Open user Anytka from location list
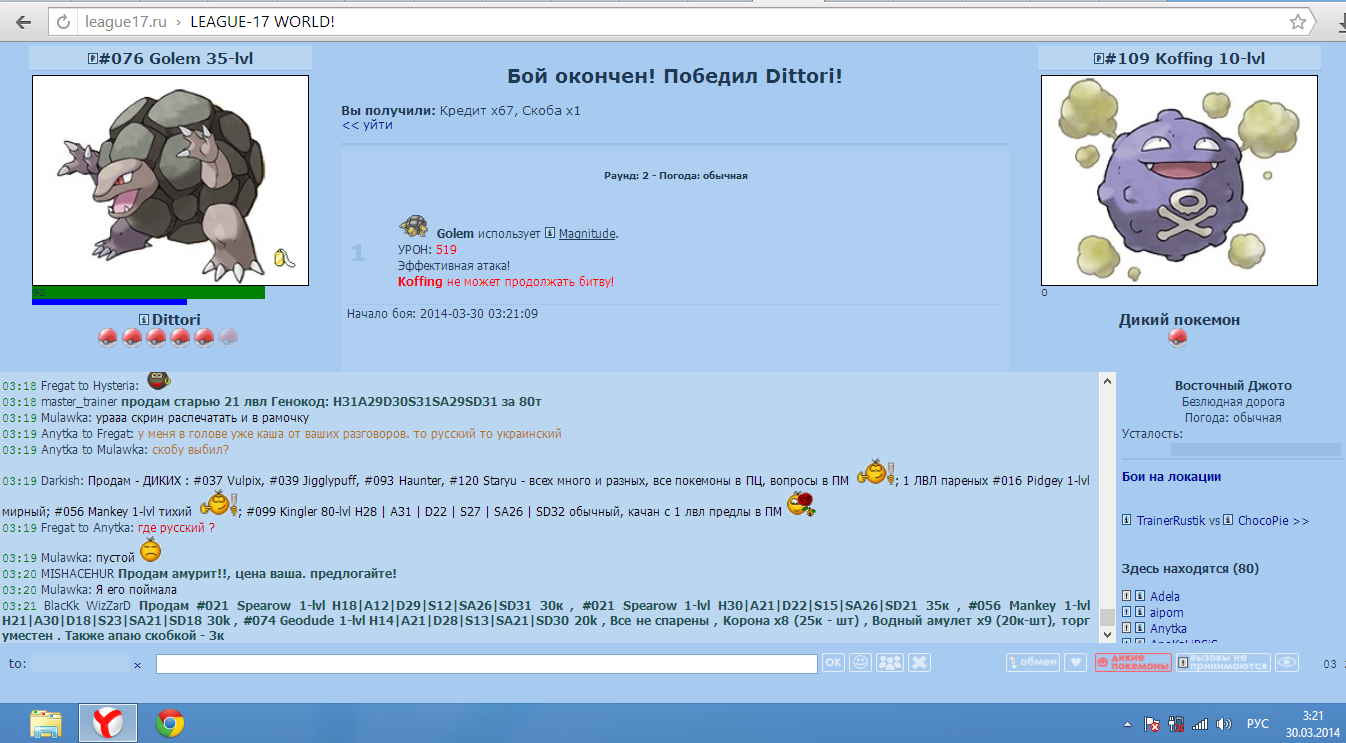 pos(1168,628)
